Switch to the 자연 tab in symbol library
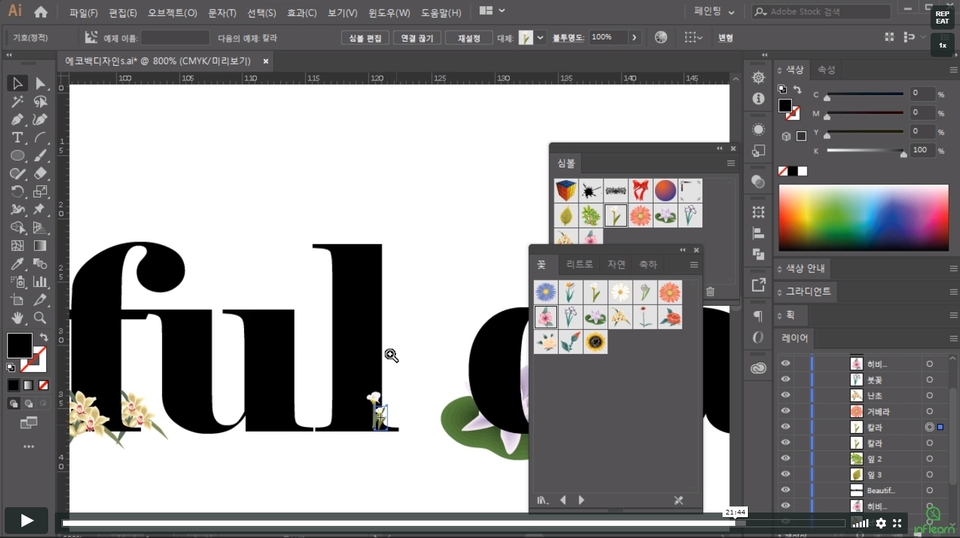Viewport: 960px width, 538px height. click(616, 264)
